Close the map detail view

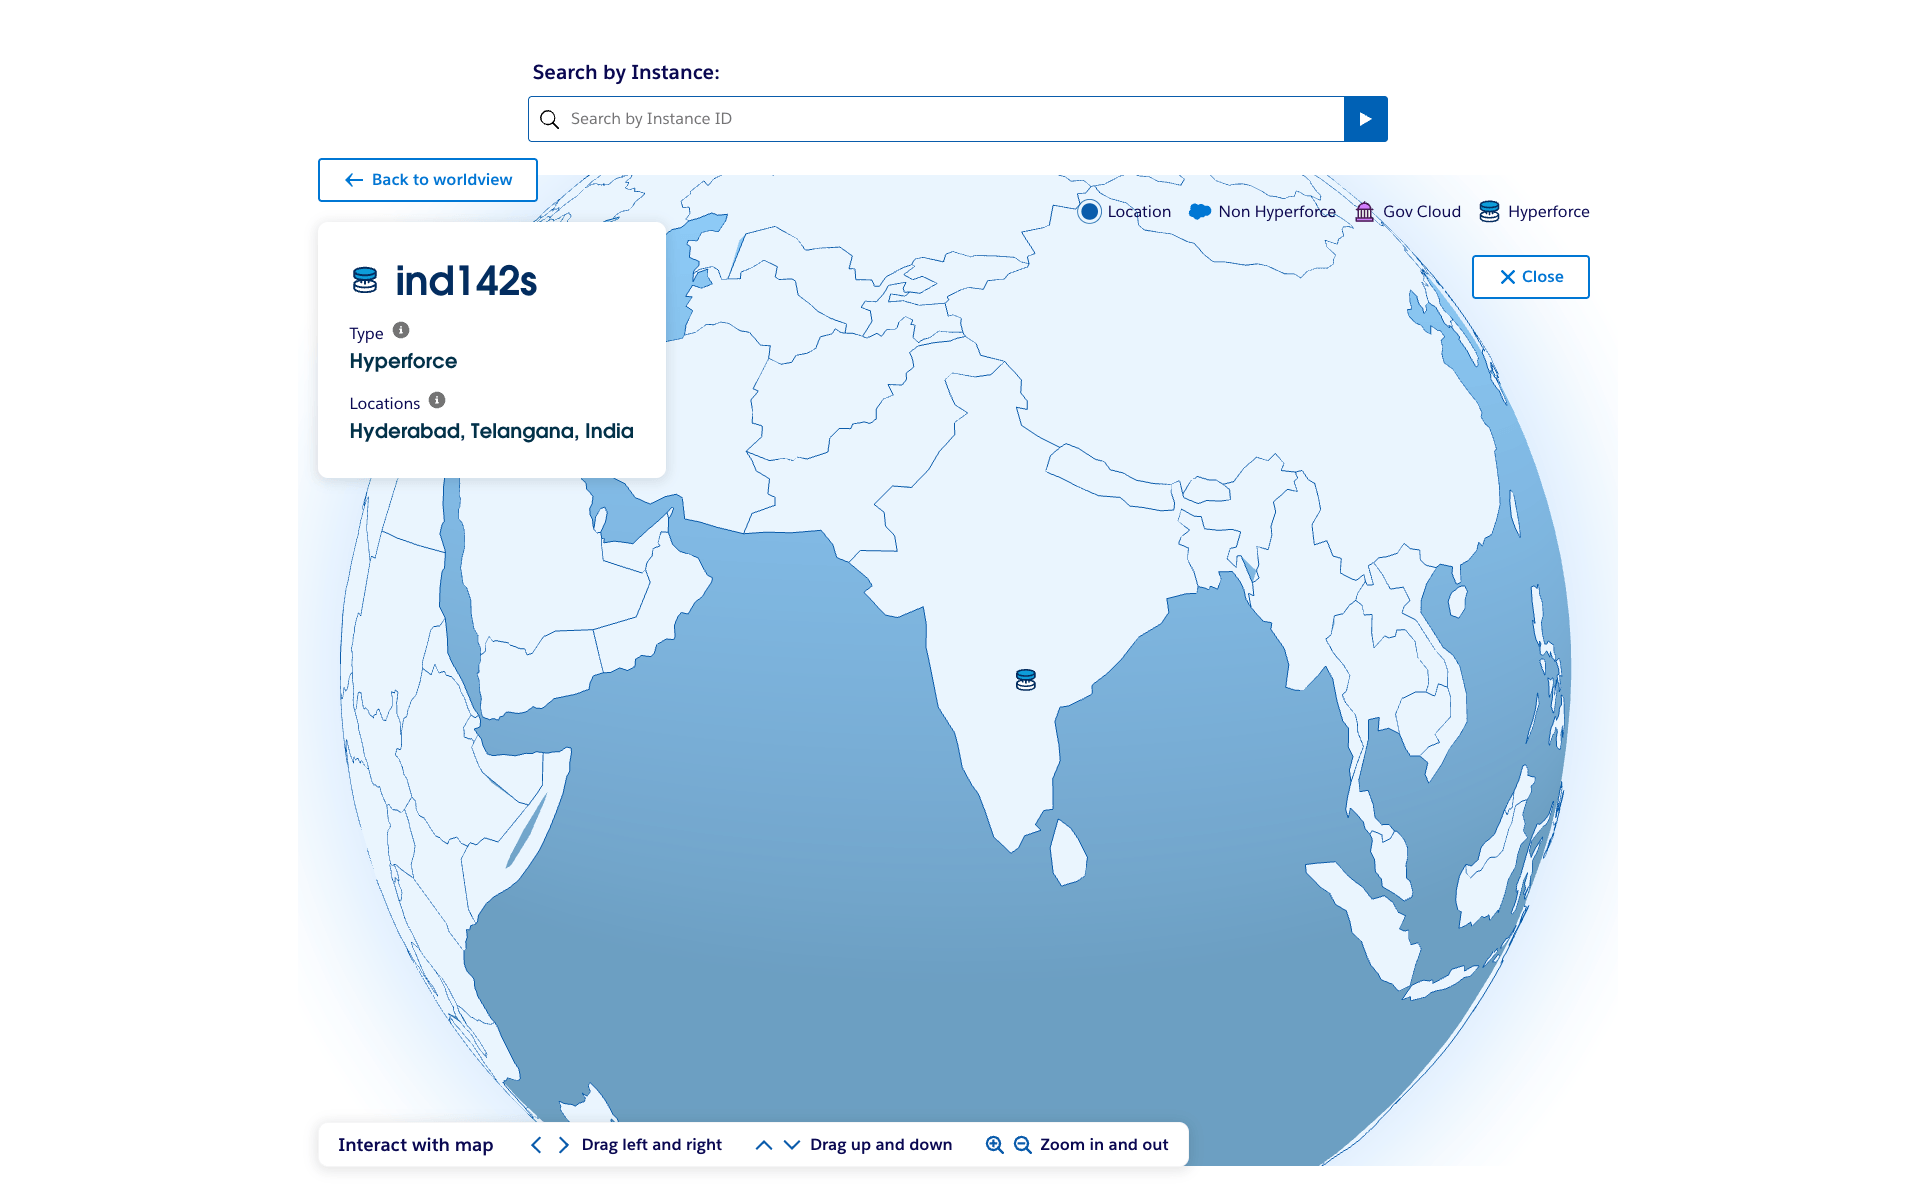pyautogui.click(x=1530, y=277)
